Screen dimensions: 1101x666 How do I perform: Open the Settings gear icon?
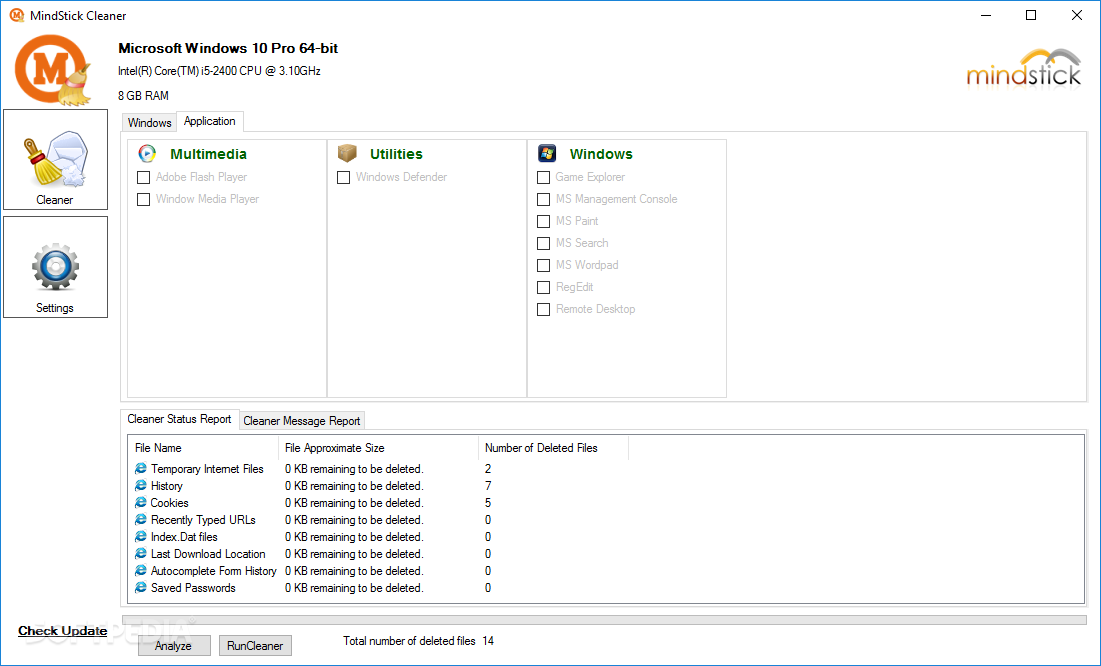(55, 267)
